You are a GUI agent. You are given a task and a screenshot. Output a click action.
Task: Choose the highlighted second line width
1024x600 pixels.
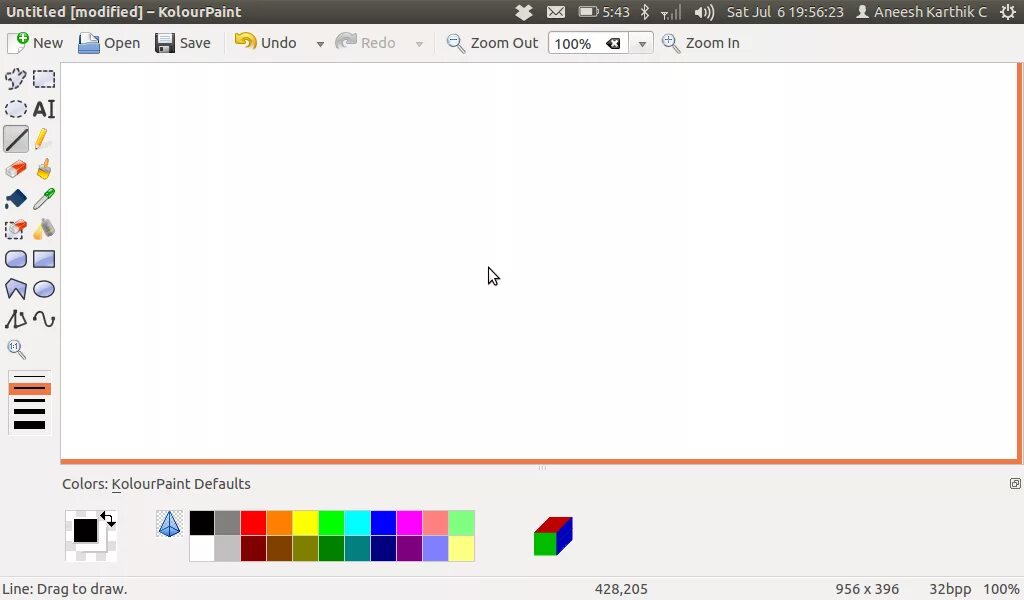click(x=29, y=388)
